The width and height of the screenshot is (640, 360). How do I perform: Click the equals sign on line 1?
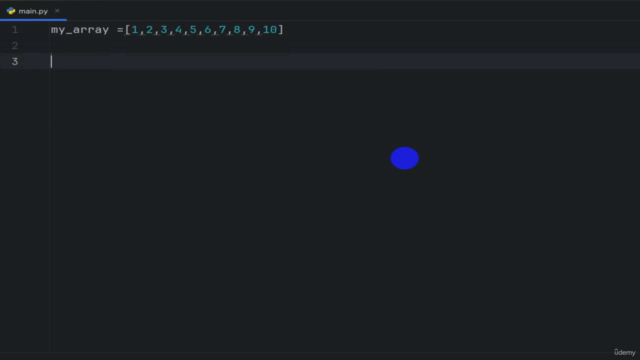(x=120, y=30)
